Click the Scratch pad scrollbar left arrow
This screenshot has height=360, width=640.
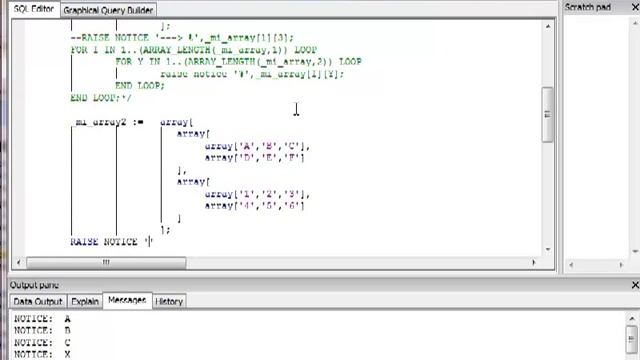[x=571, y=265]
